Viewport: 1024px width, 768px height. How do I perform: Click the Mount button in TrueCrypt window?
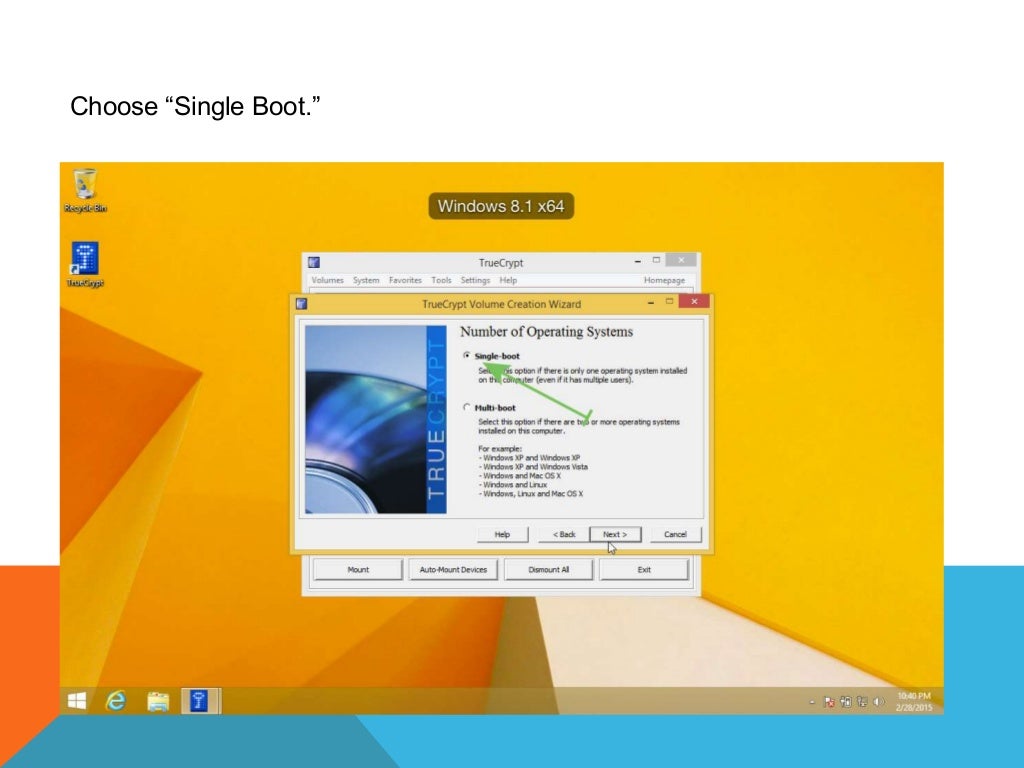(x=358, y=569)
